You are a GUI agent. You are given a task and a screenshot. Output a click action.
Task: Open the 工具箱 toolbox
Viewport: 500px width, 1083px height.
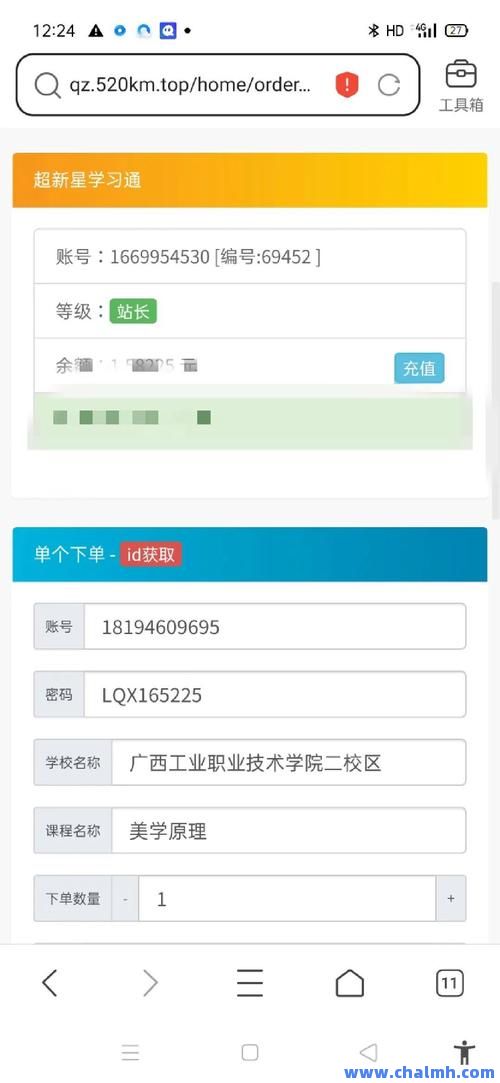pos(461,86)
